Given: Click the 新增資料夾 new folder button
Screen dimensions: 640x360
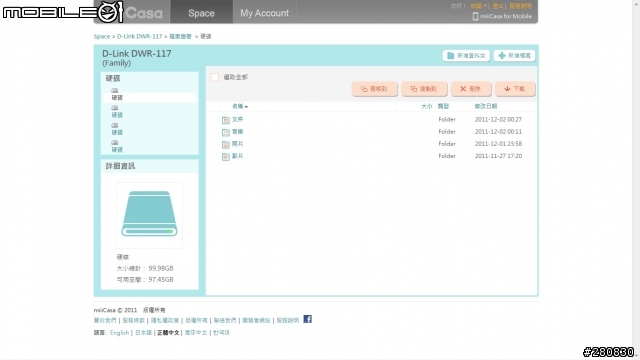Looking at the screenshot, I should [x=466, y=56].
